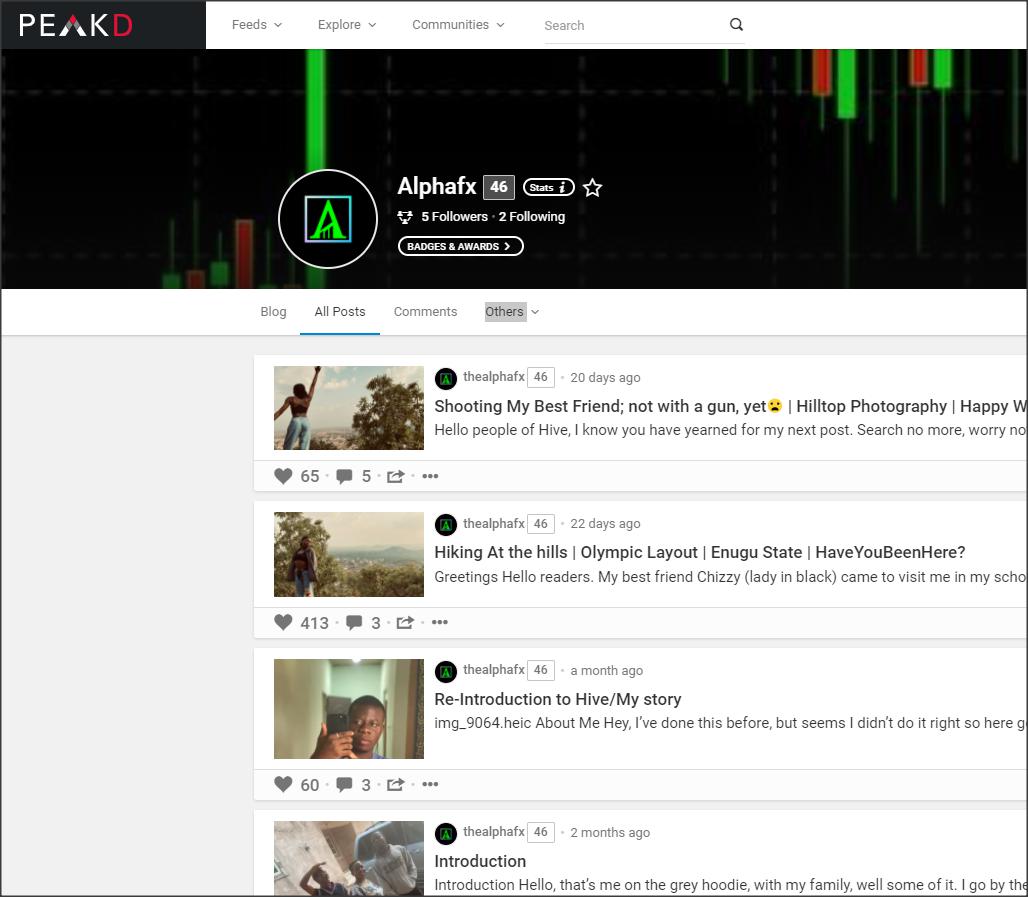Click the 65 vote count

[309, 477]
